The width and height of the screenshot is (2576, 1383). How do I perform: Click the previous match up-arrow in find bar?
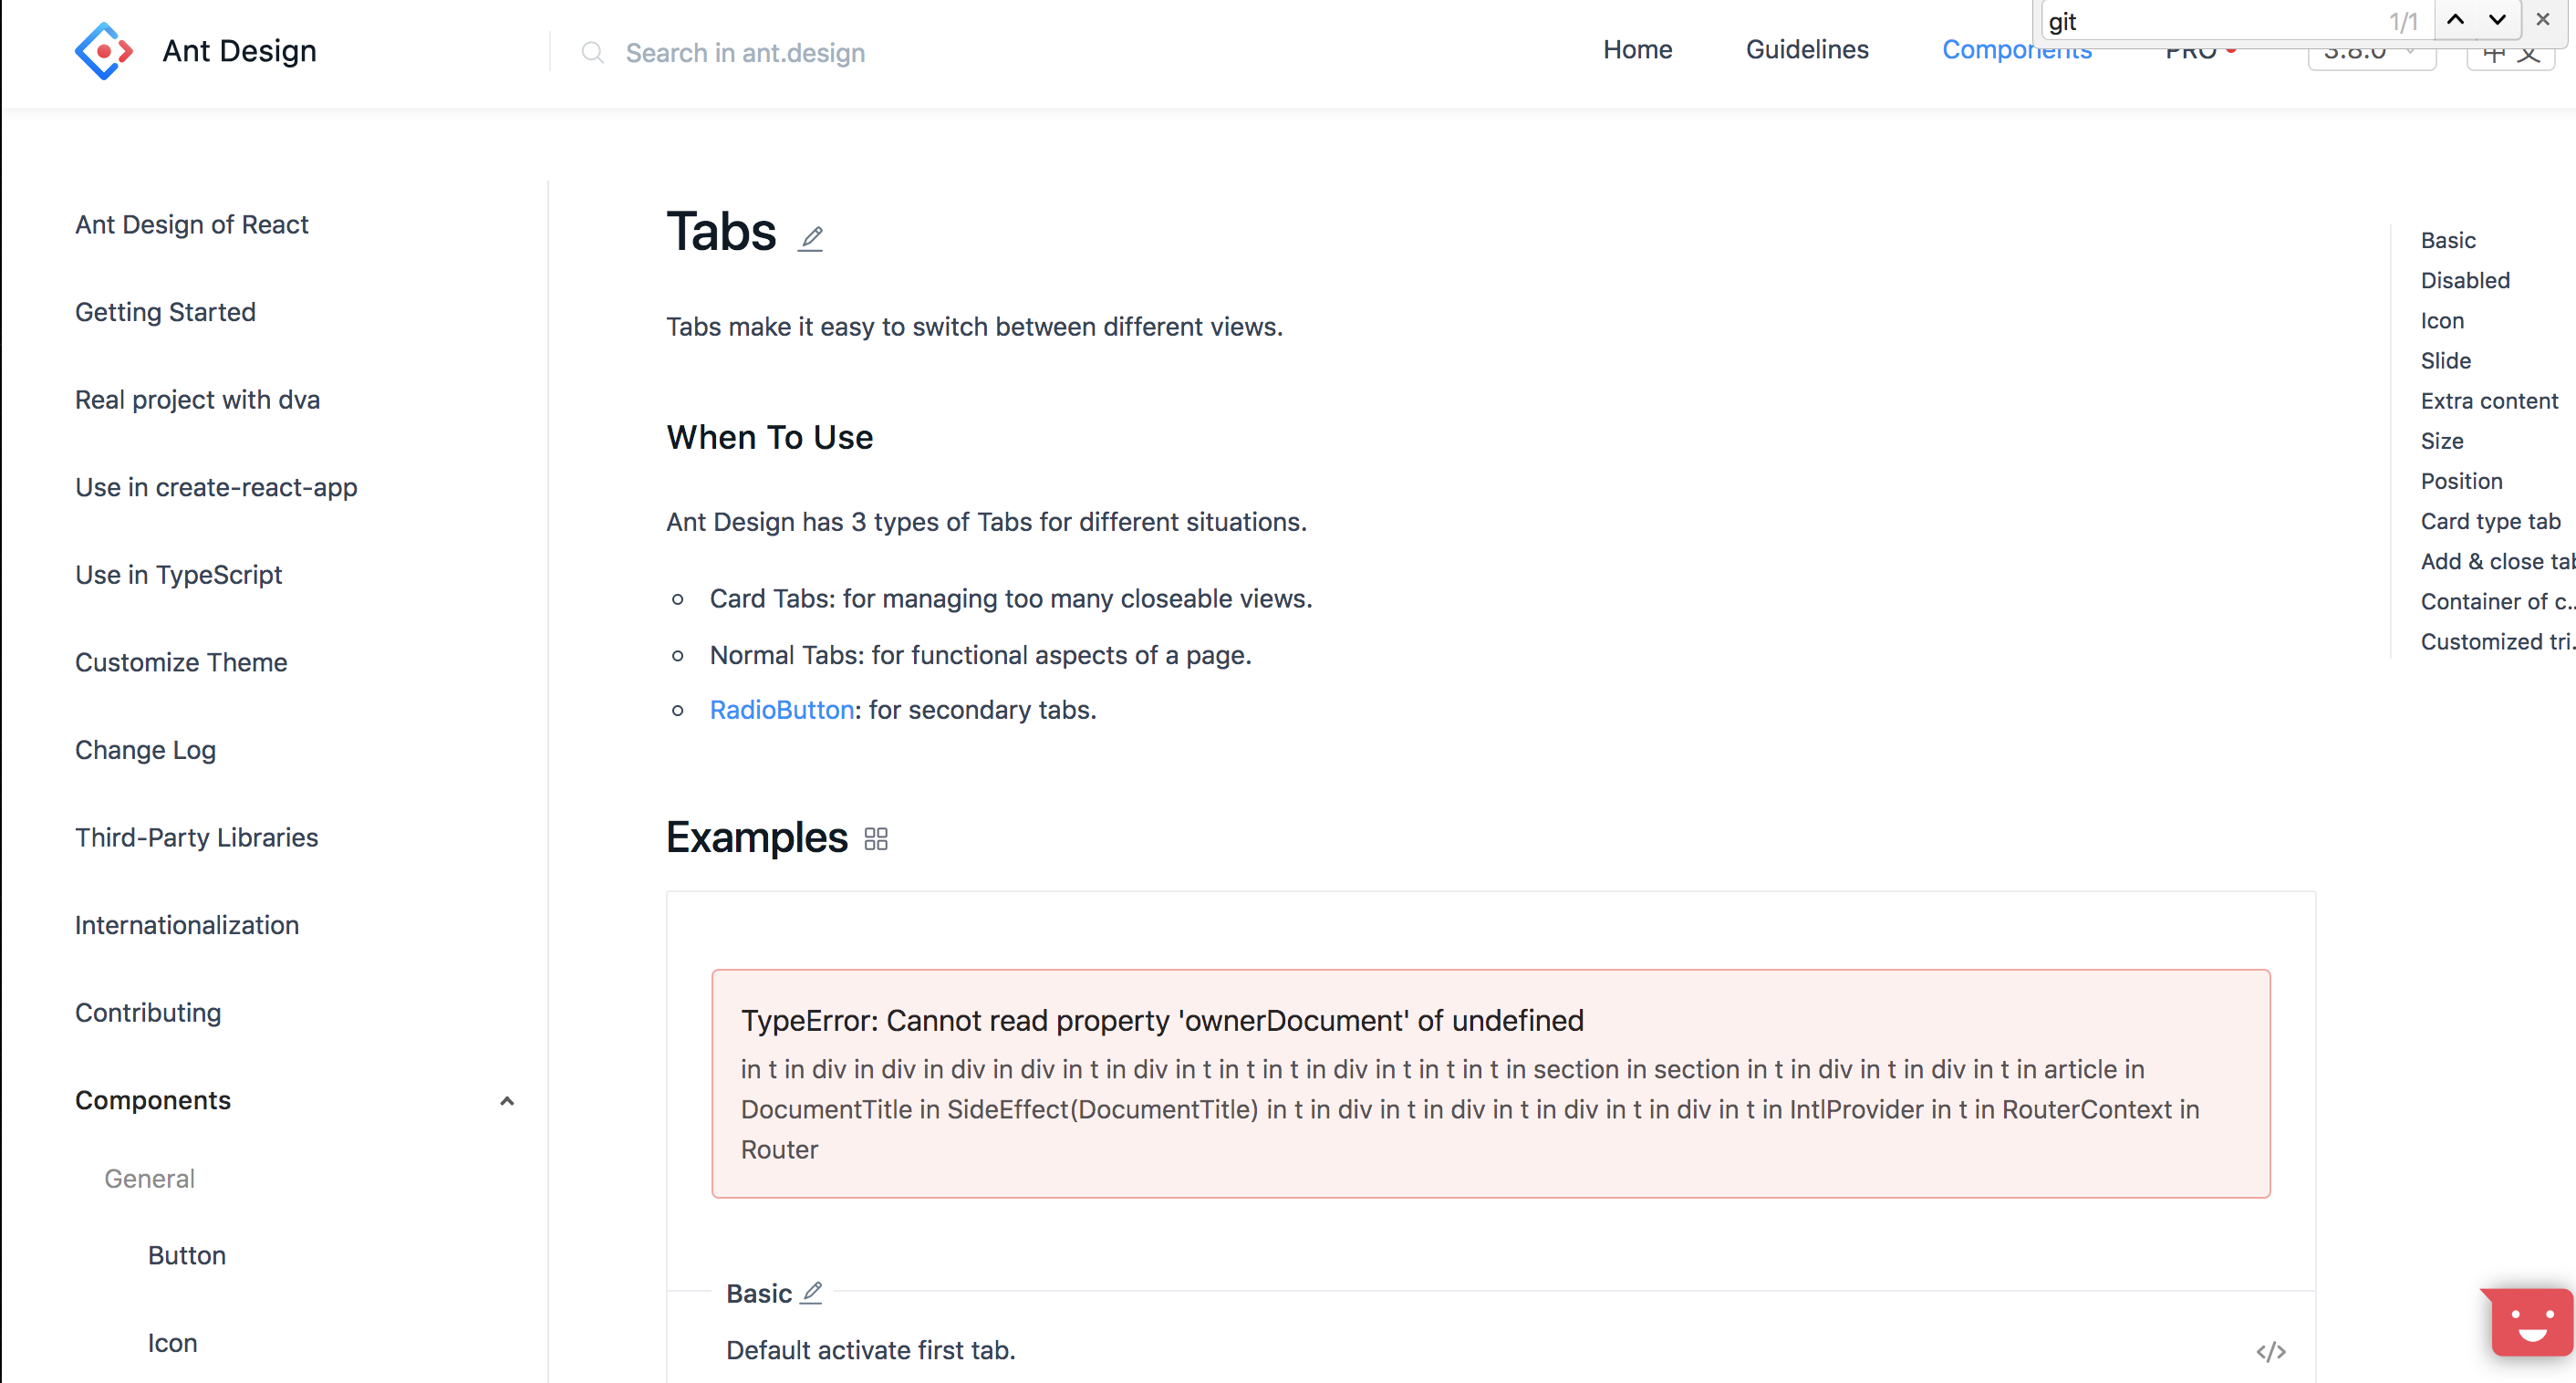[2453, 19]
